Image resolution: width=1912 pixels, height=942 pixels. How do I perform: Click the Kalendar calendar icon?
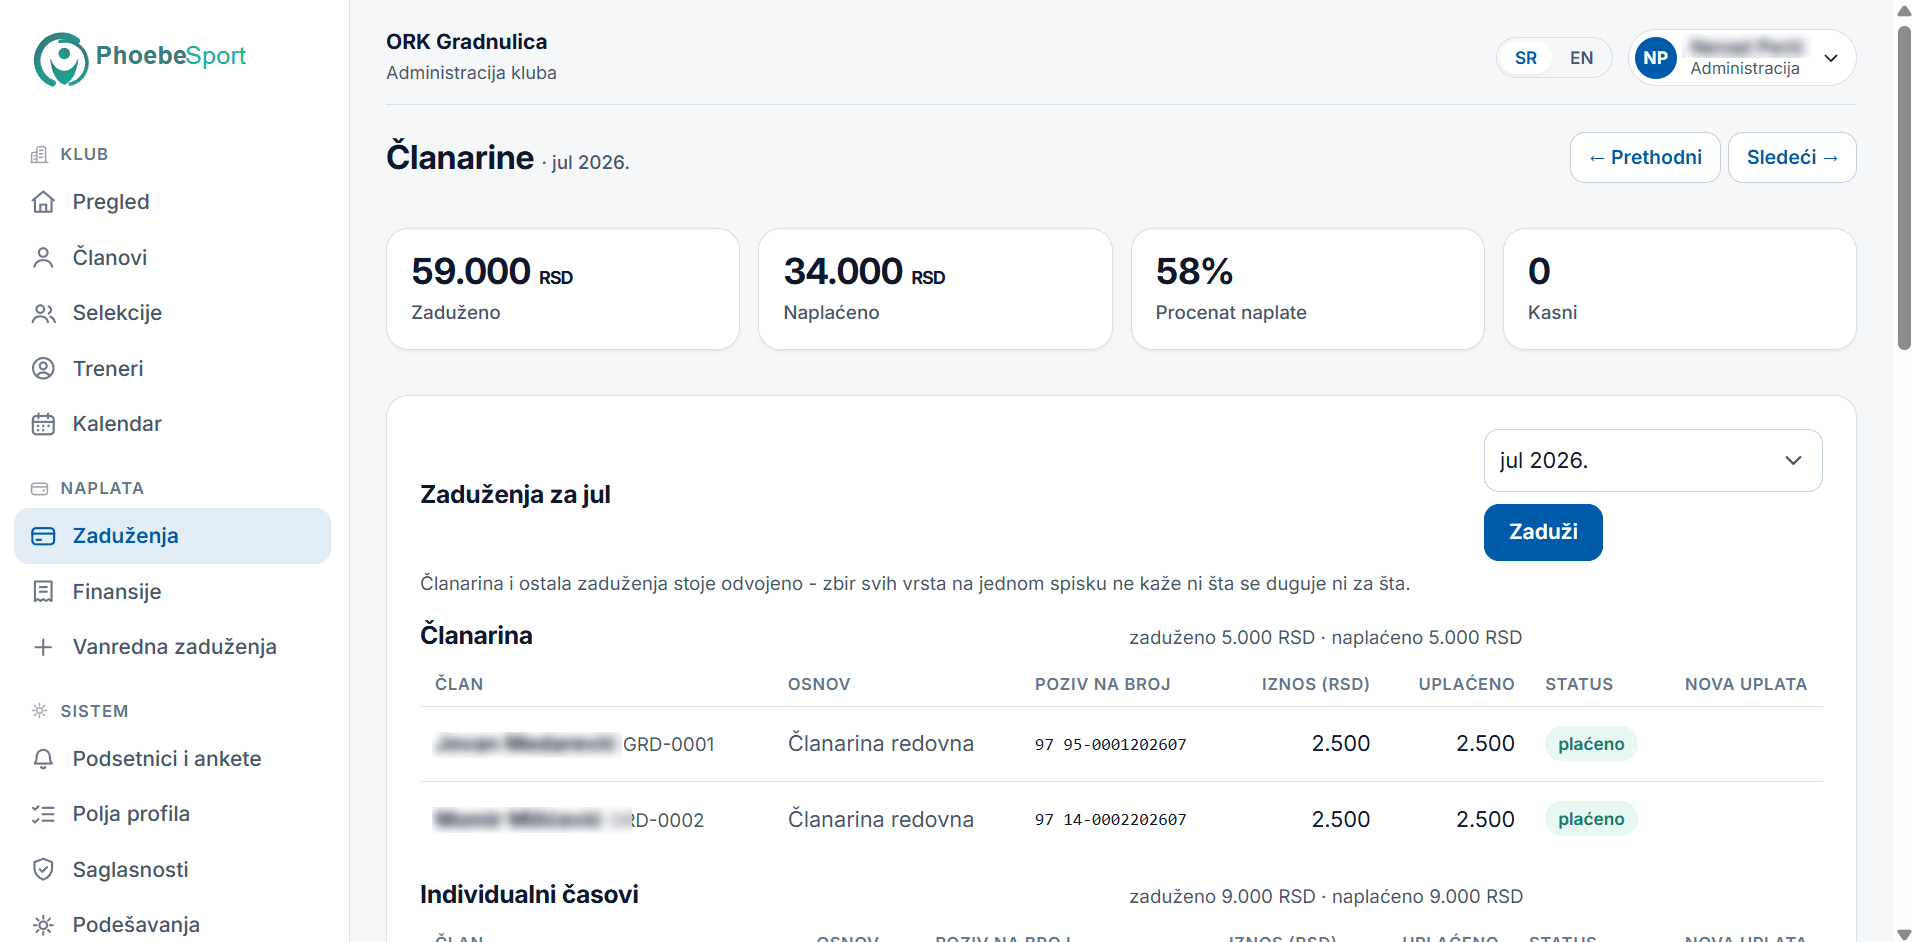coord(43,424)
